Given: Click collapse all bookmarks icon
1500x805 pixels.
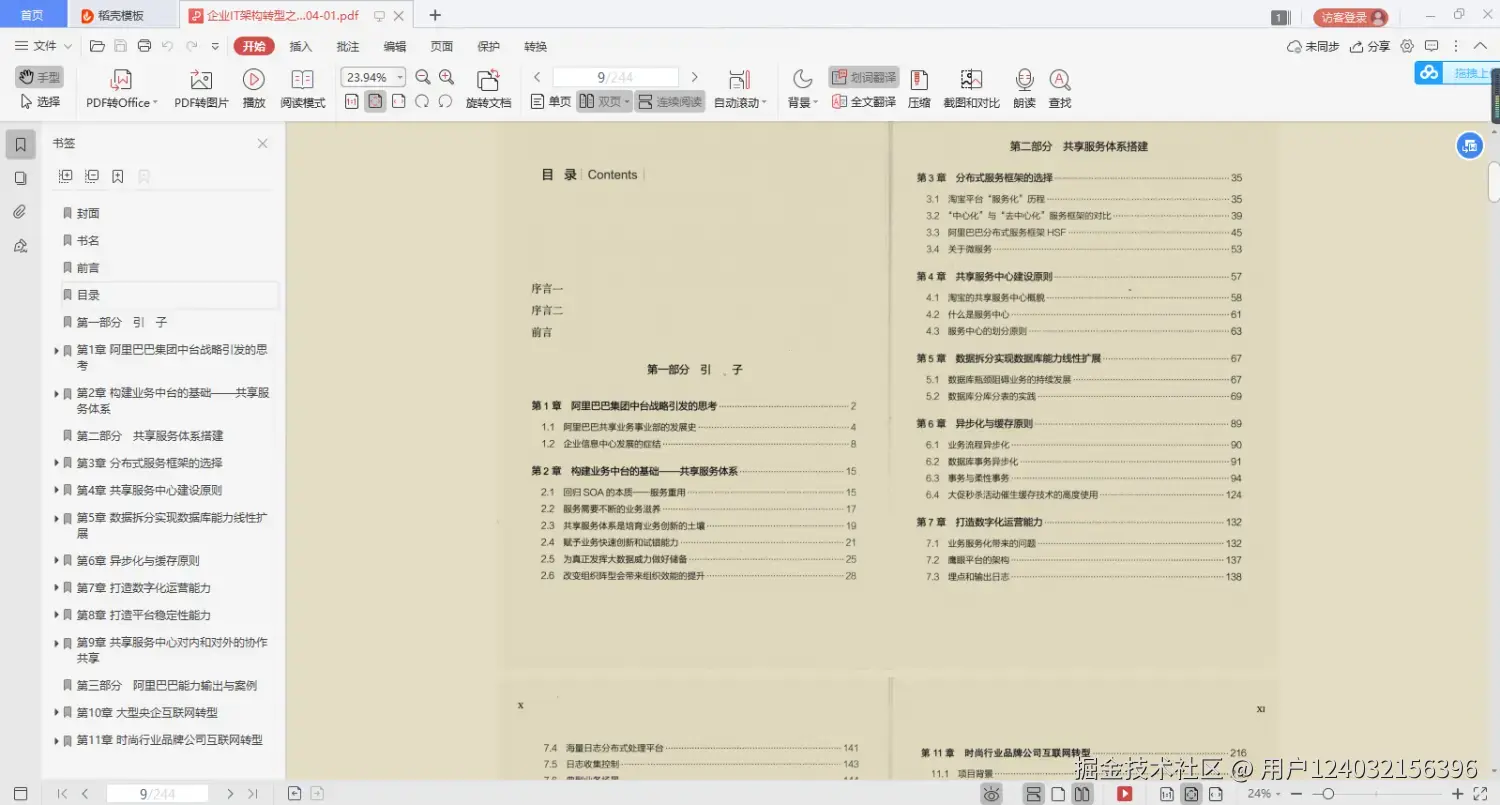Looking at the screenshot, I should (92, 176).
